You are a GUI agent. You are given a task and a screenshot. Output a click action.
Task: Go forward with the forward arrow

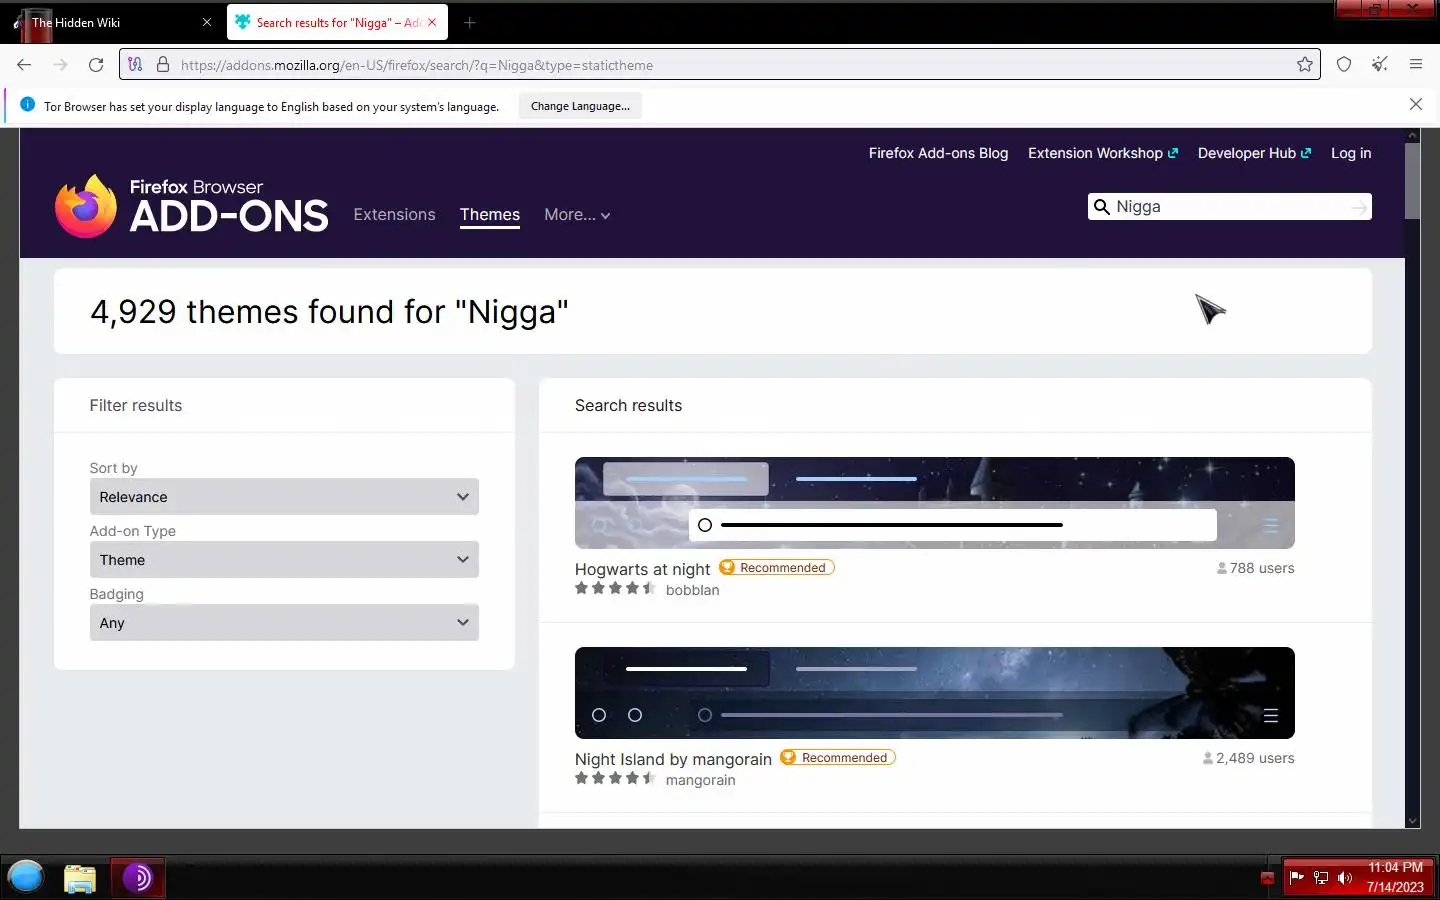click(x=60, y=65)
